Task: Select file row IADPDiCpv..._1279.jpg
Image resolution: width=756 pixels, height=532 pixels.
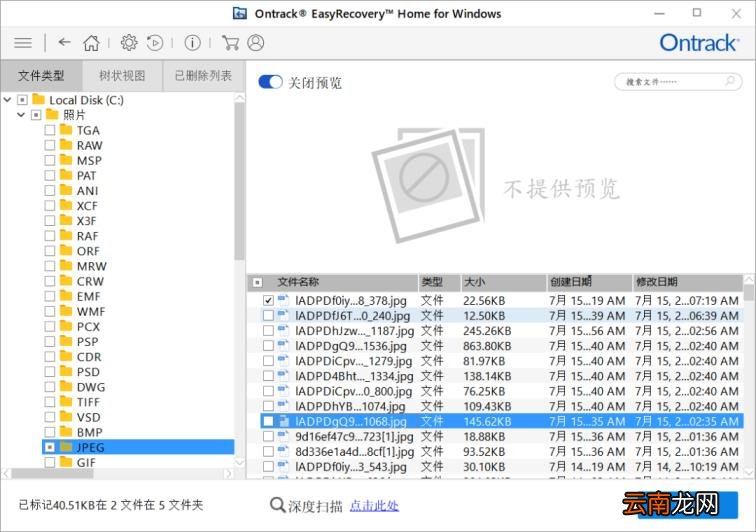Action: pyautogui.click(x=501, y=361)
